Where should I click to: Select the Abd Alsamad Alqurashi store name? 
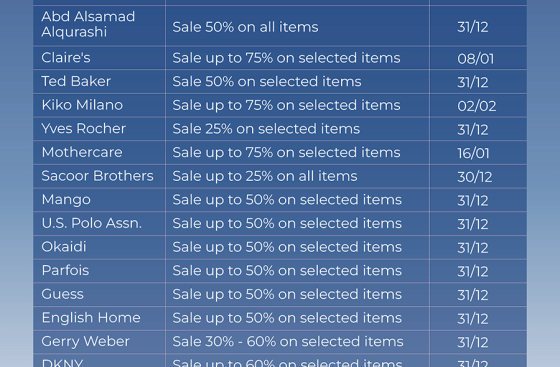88,24
